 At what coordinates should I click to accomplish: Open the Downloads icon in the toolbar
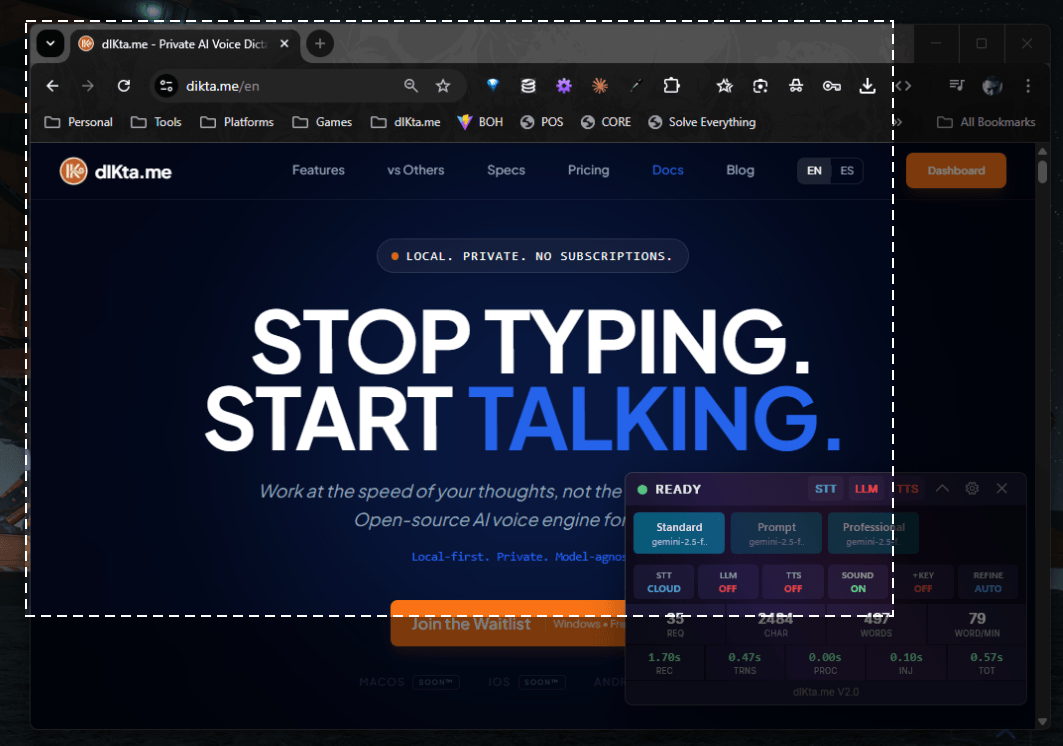(x=867, y=86)
